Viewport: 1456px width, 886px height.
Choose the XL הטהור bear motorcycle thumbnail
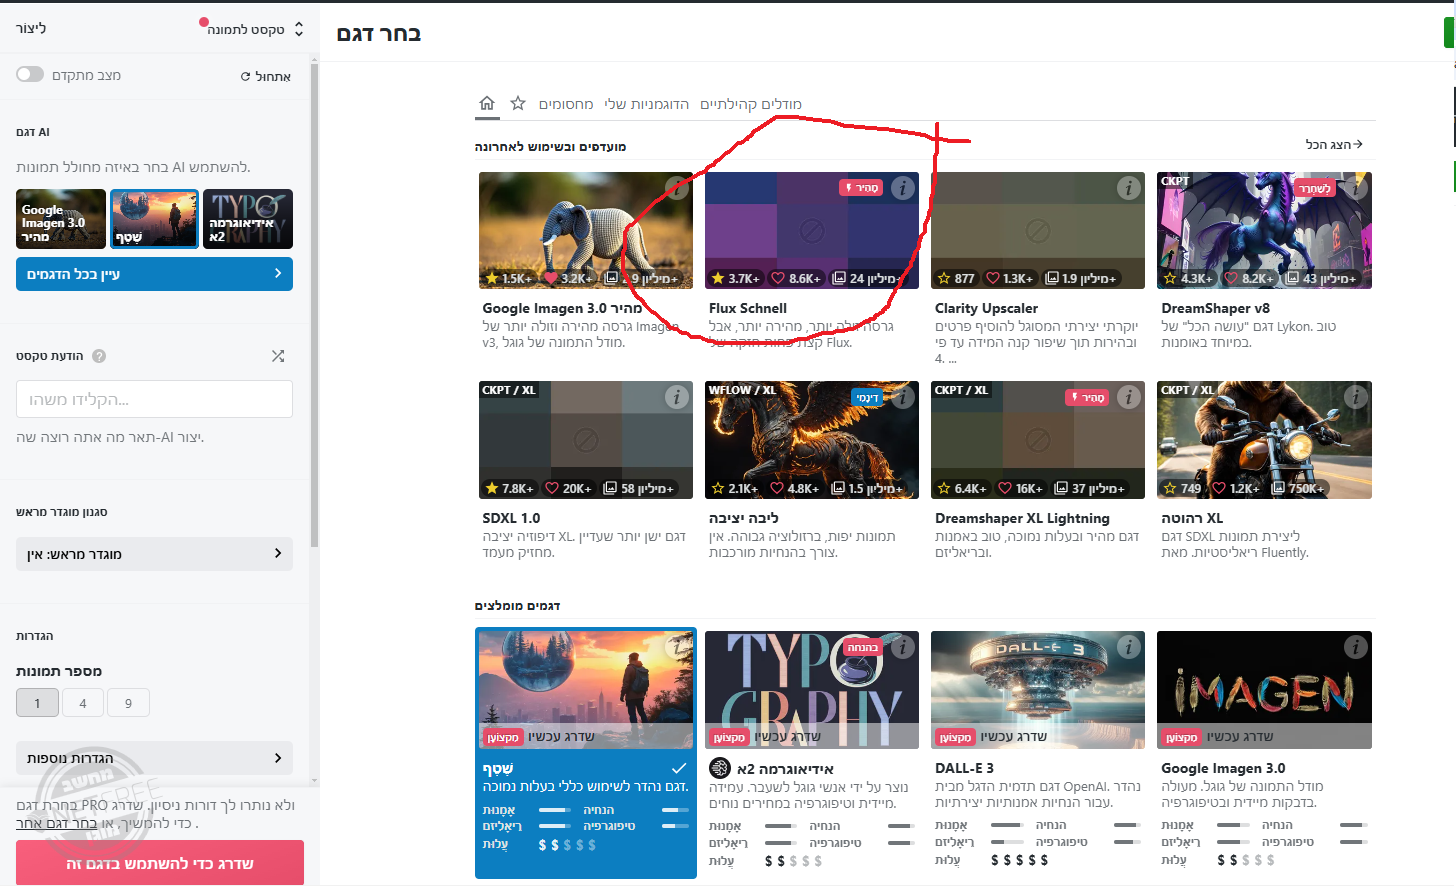tap(1264, 440)
